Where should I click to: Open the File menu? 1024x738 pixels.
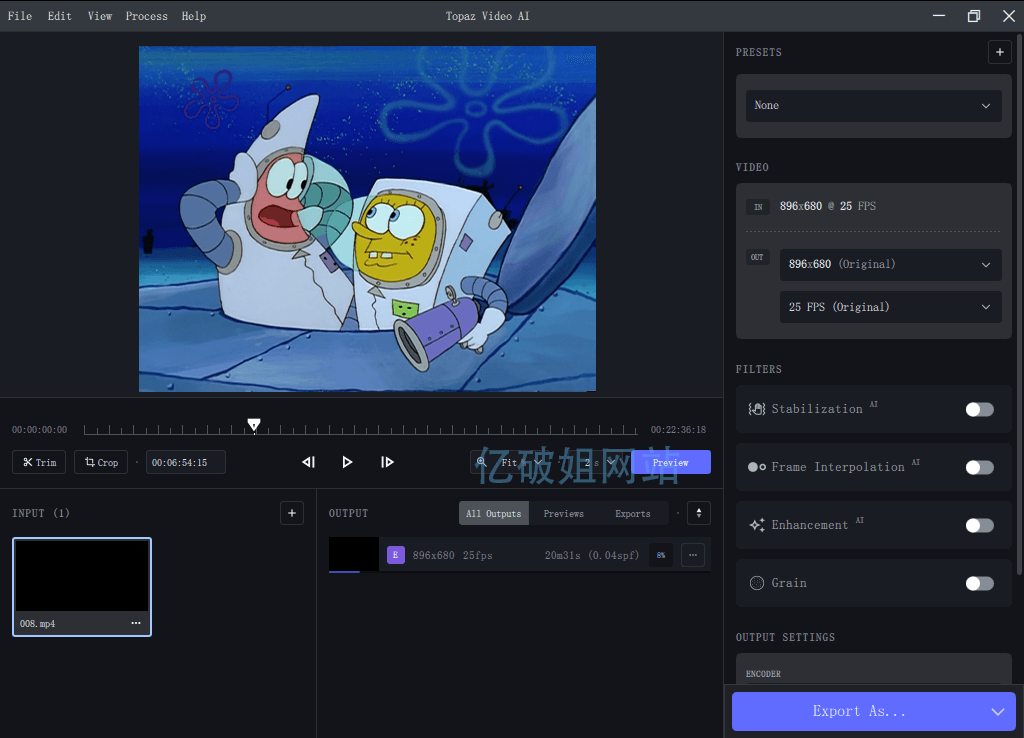pos(20,16)
